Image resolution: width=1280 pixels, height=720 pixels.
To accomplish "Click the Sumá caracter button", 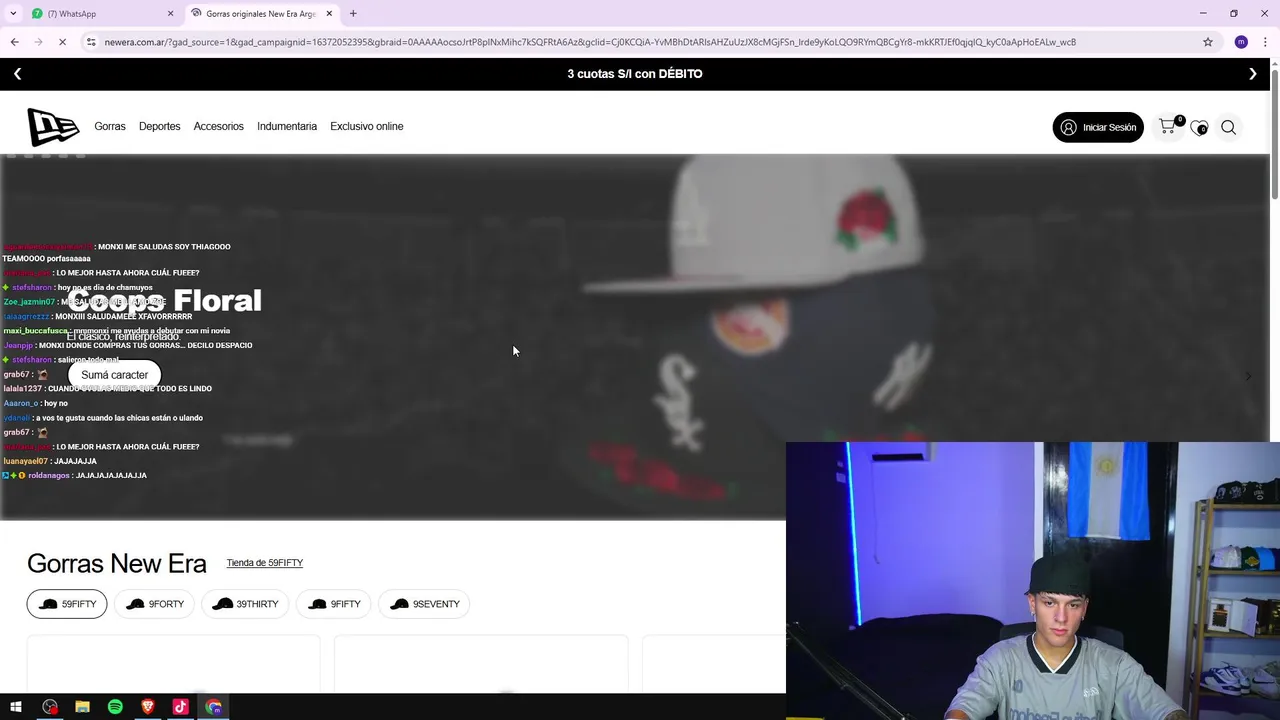I will pos(114,375).
